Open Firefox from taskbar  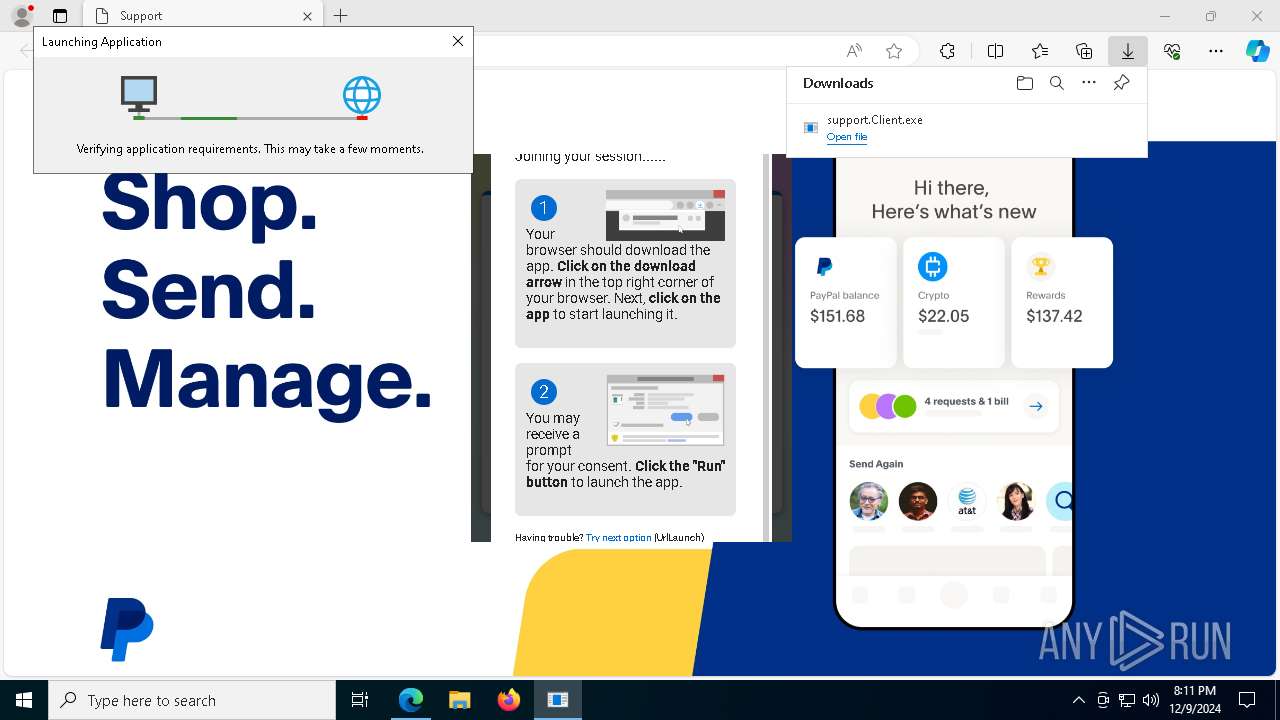[x=508, y=700]
